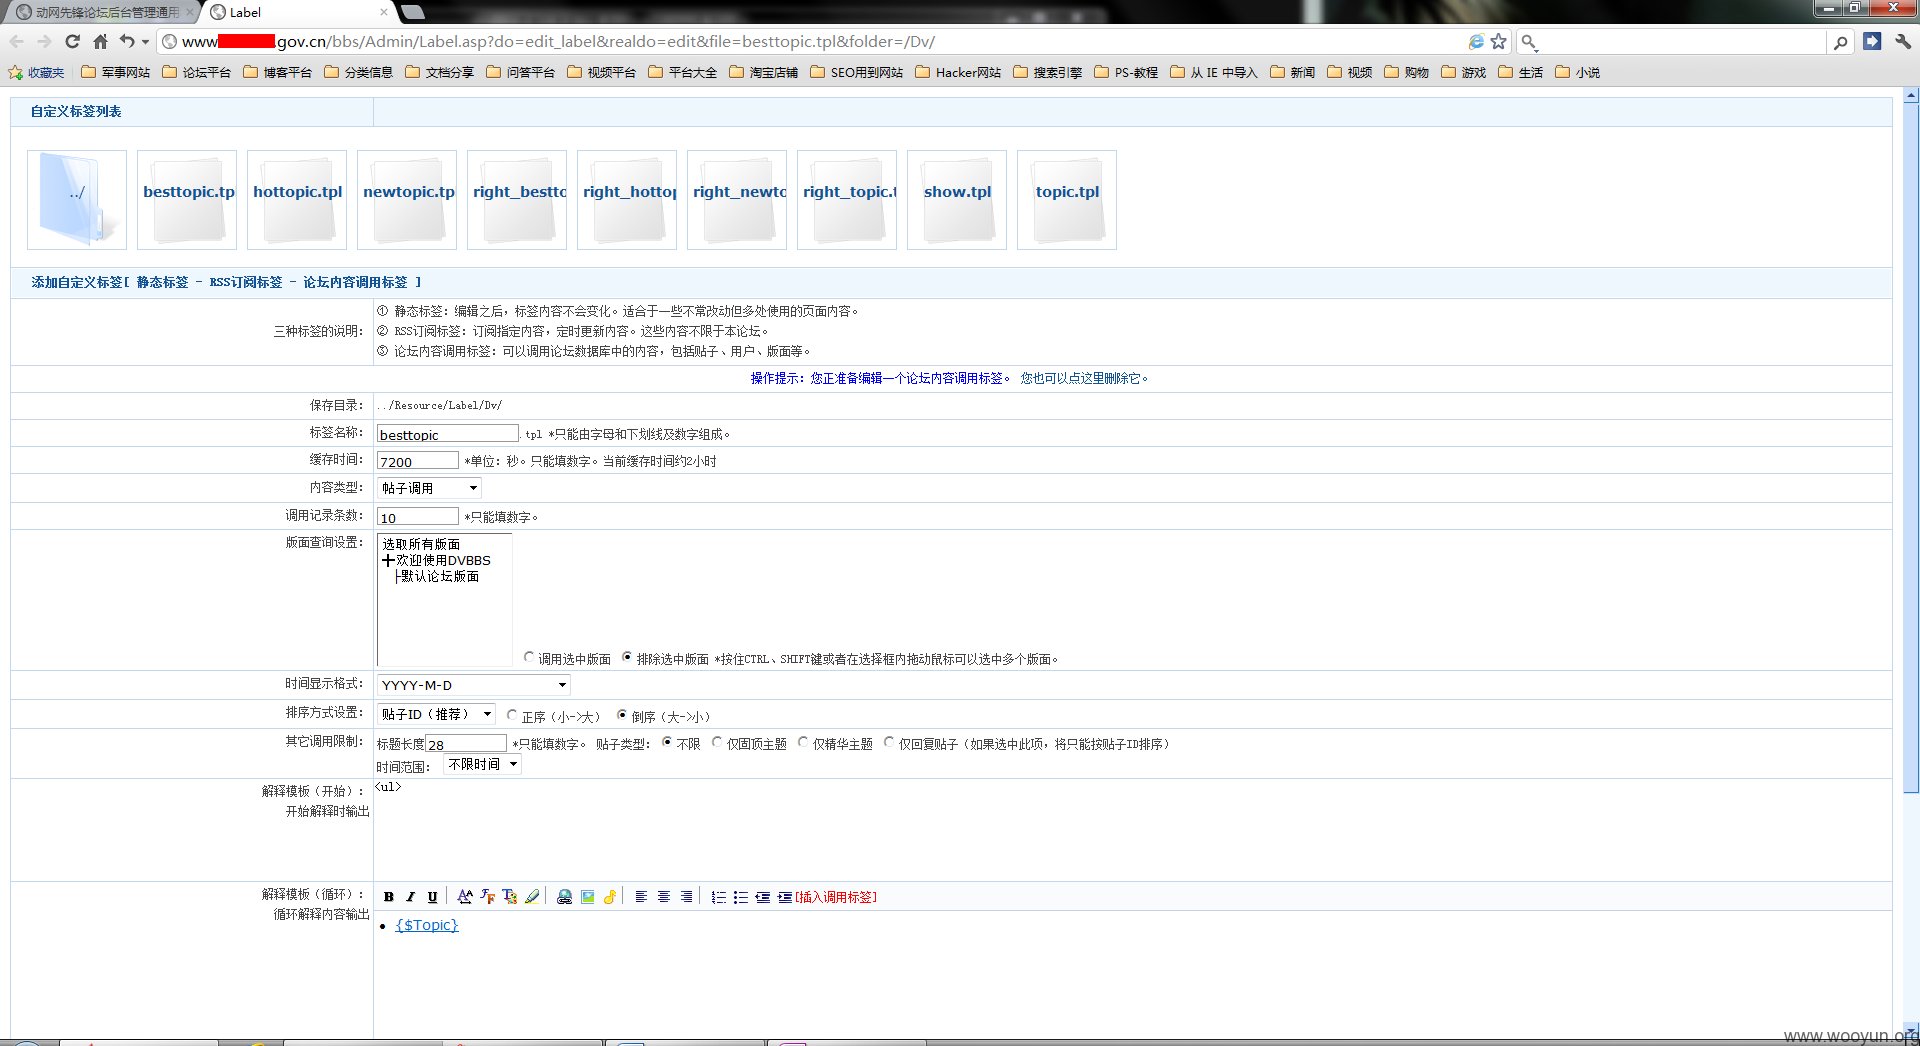Click the 插入调用标签 link

pos(836,897)
